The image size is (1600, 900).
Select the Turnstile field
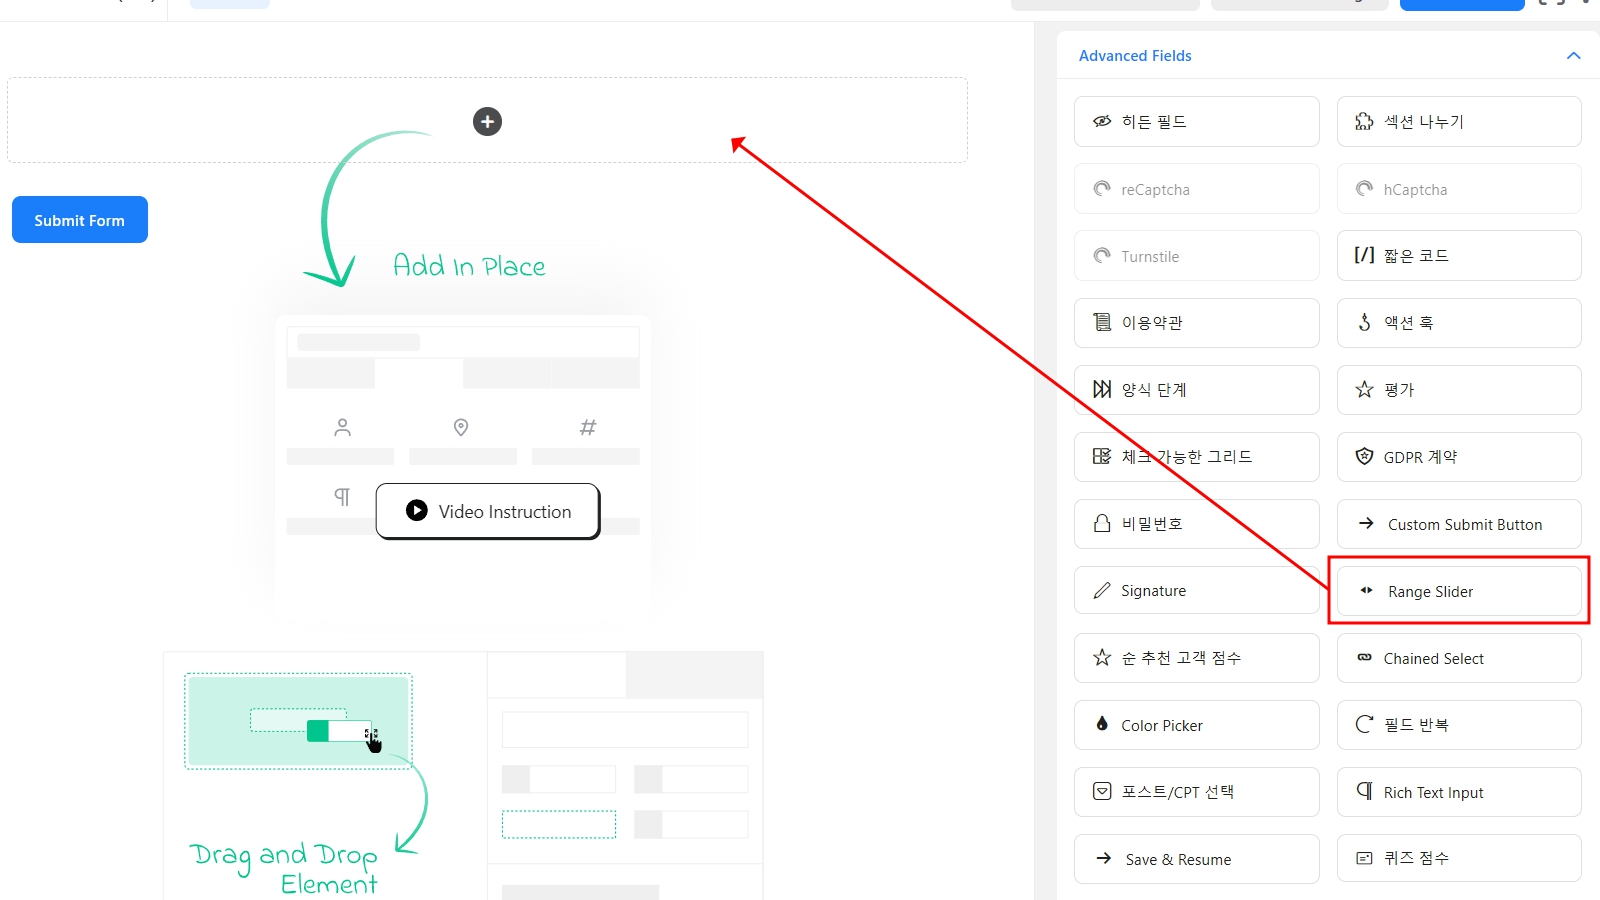pos(1197,256)
